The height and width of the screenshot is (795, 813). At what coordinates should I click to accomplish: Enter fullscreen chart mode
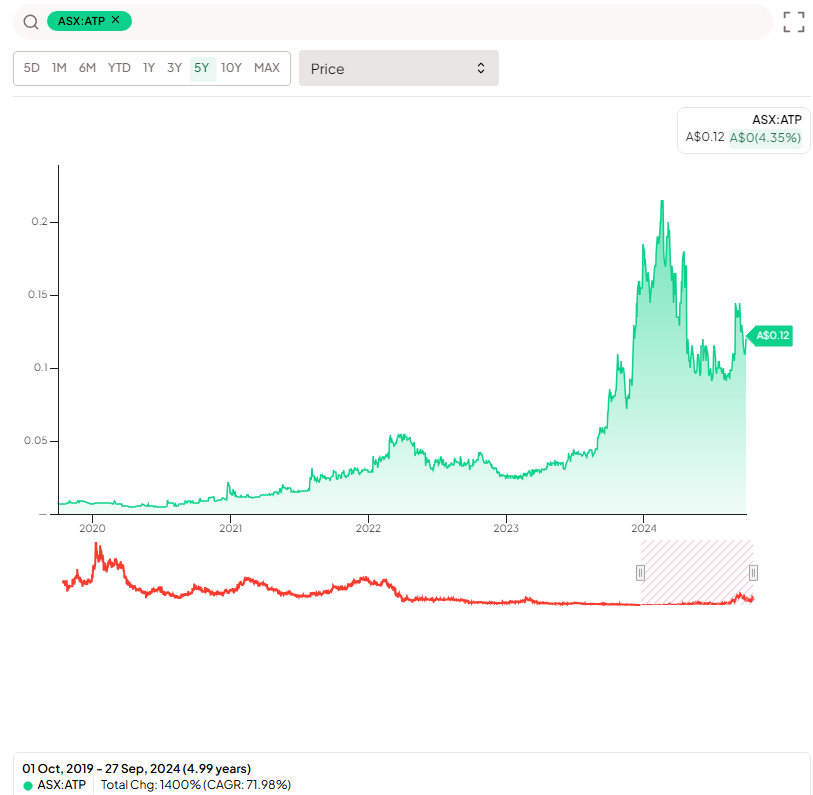tap(793, 22)
